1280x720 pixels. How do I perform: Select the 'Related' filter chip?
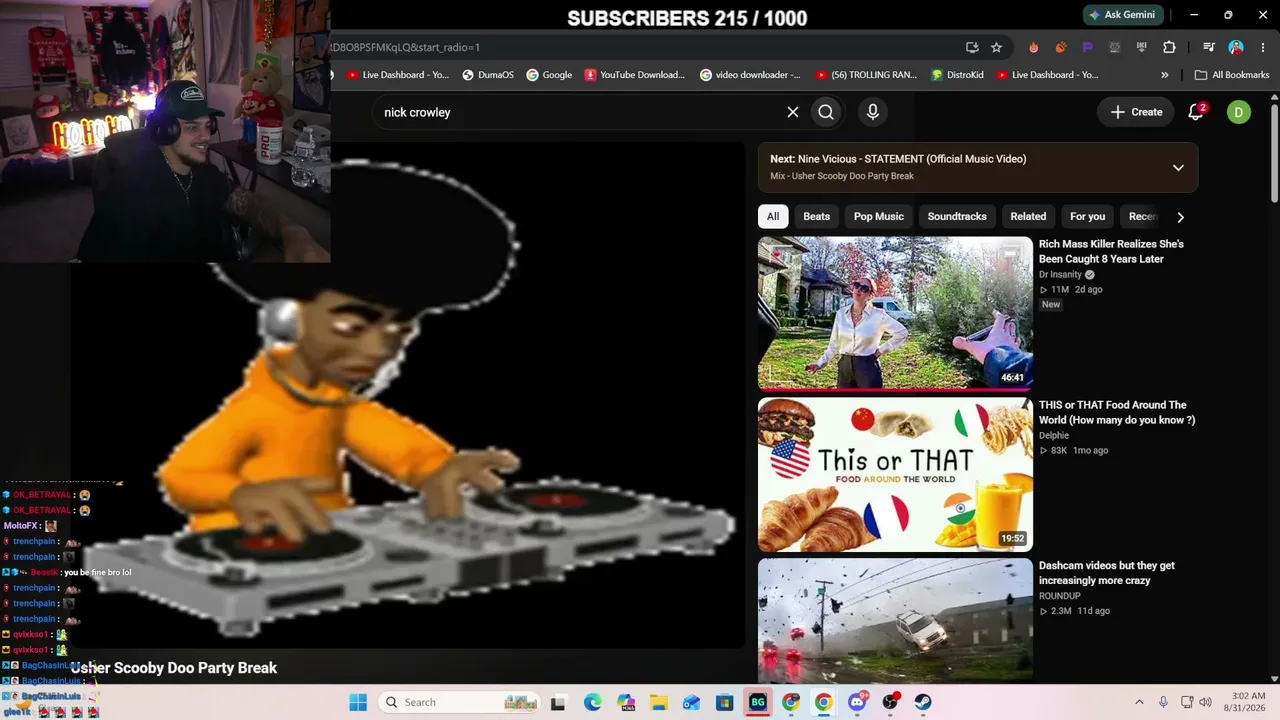(x=1028, y=217)
